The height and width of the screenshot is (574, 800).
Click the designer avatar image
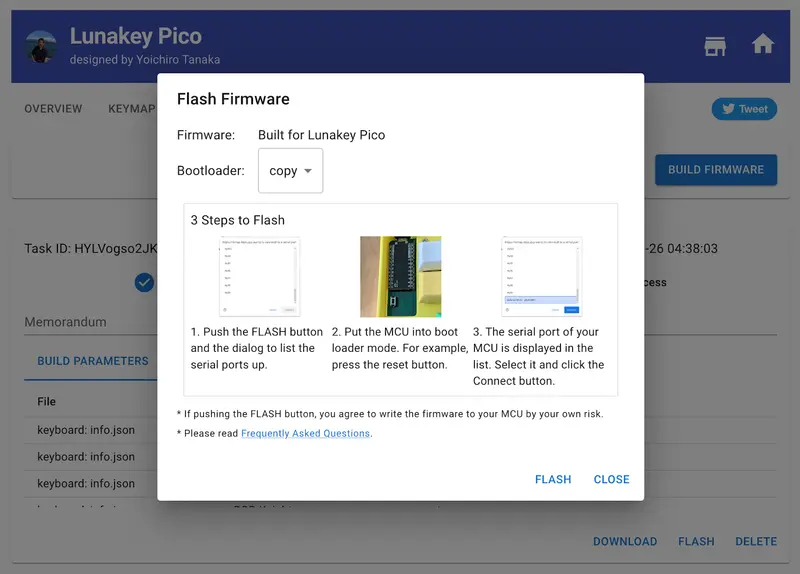pyautogui.click(x=41, y=47)
